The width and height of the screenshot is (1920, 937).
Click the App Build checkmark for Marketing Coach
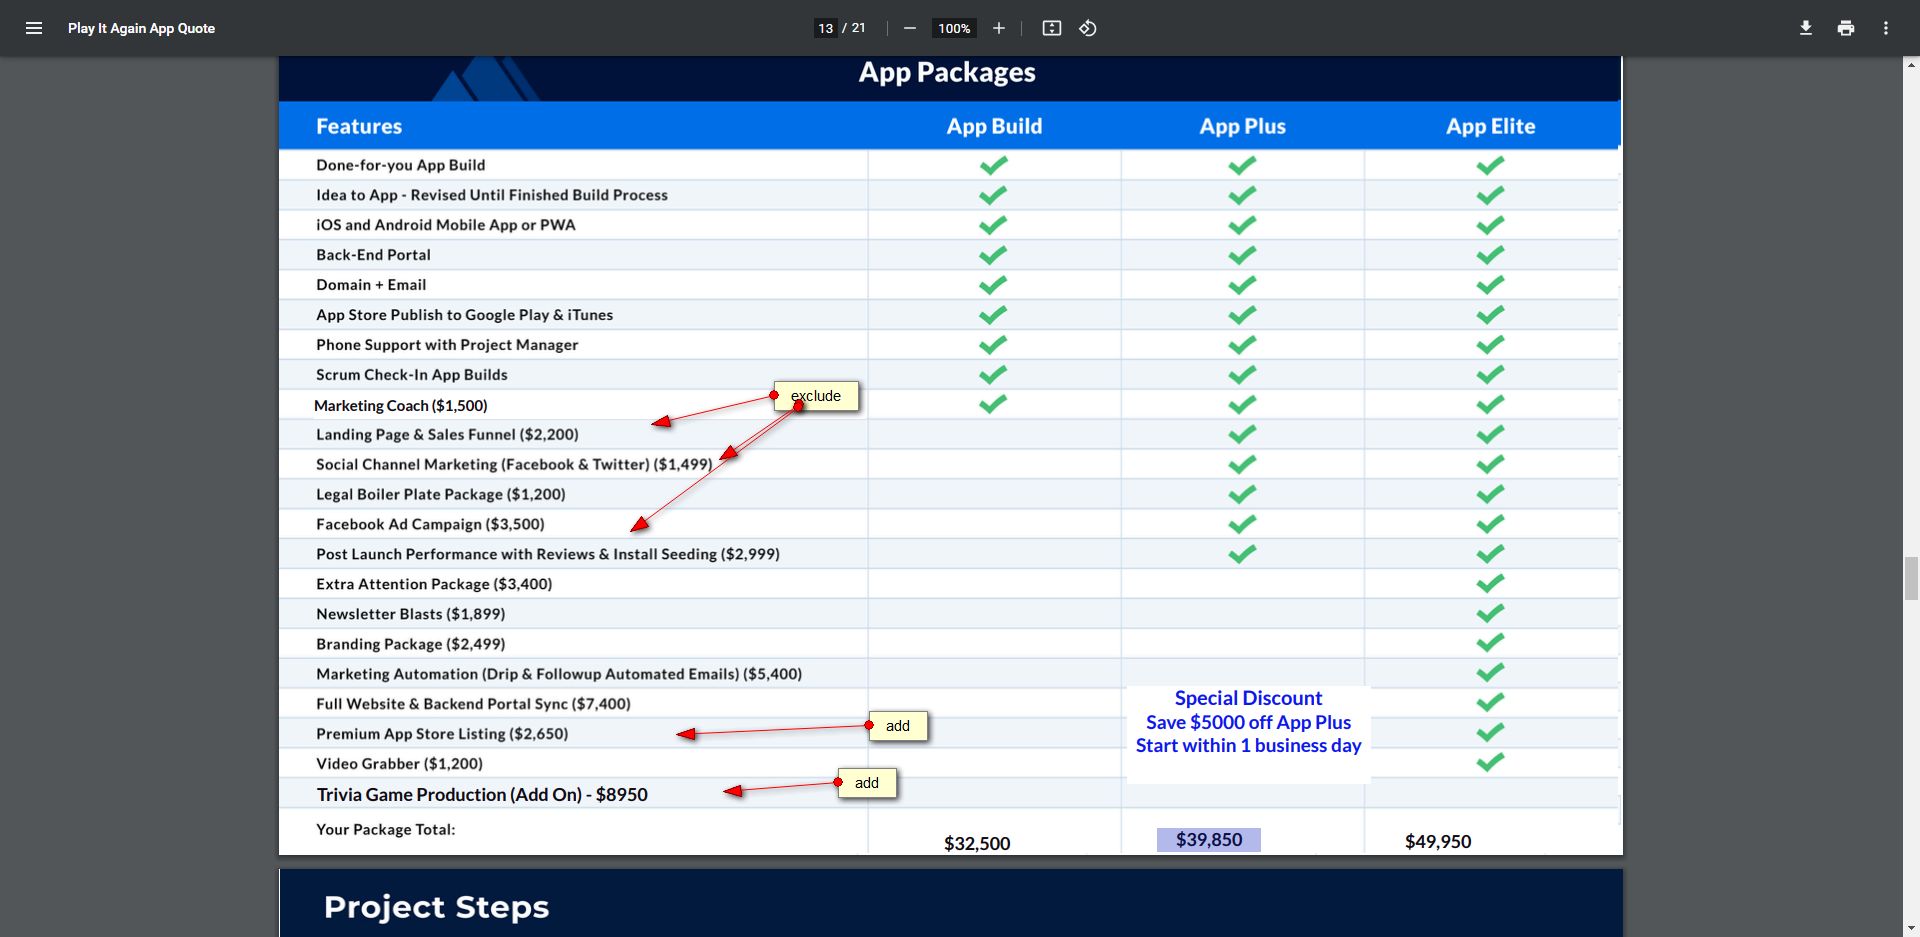(992, 404)
